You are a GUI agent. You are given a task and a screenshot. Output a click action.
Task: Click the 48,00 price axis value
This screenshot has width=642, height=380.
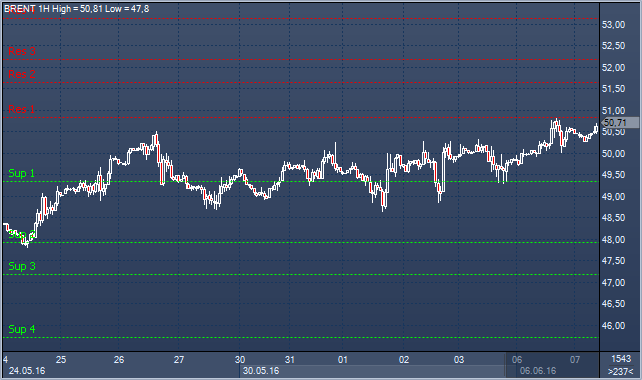(x=613, y=240)
